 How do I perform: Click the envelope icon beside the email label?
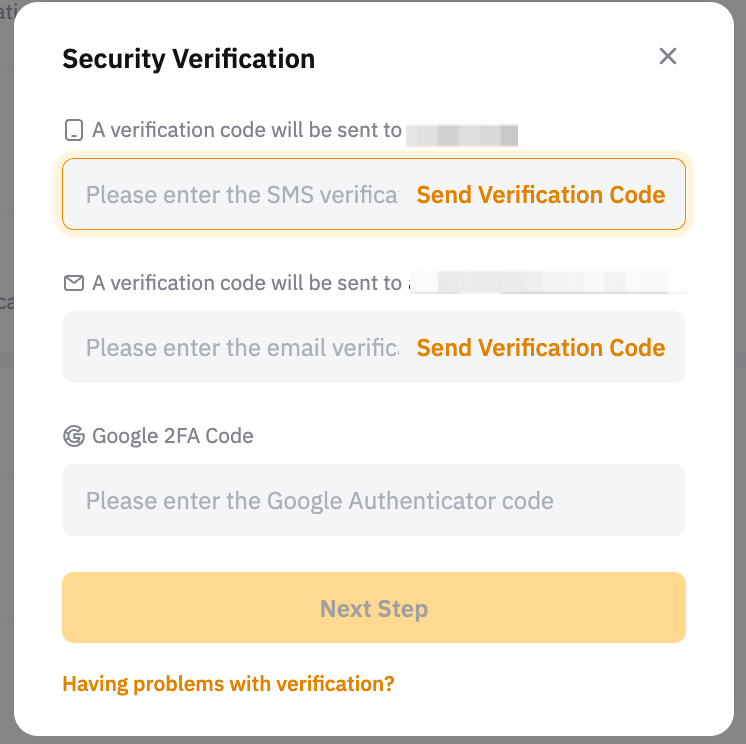[x=73, y=283]
